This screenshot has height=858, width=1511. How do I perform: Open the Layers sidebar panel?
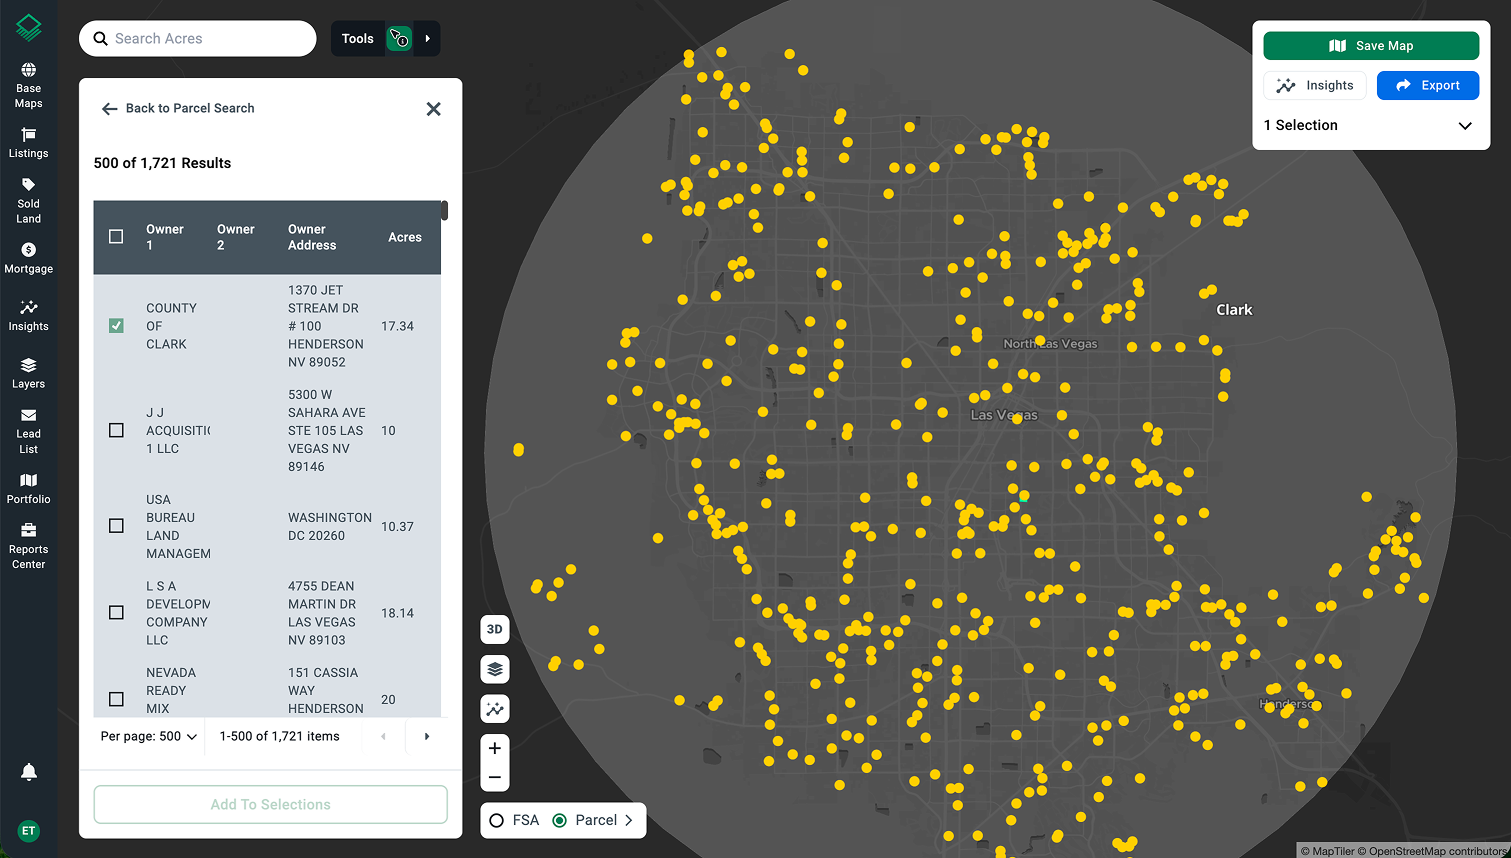(28, 373)
